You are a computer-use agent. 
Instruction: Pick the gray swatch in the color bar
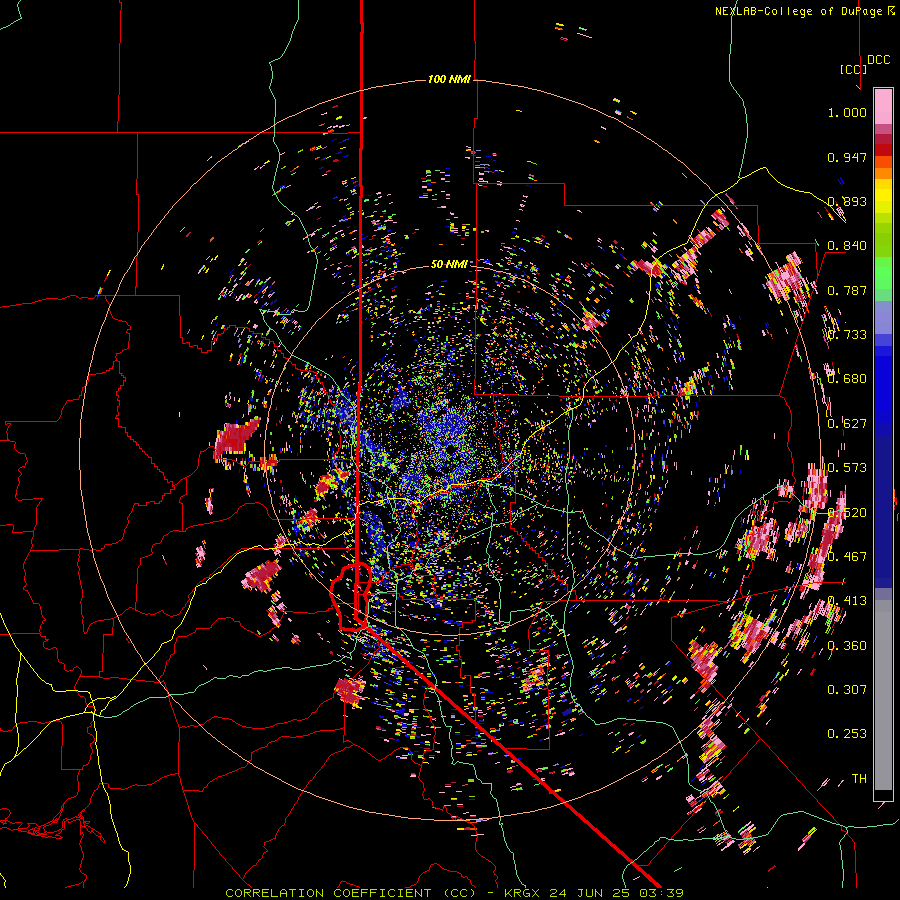click(883, 695)
